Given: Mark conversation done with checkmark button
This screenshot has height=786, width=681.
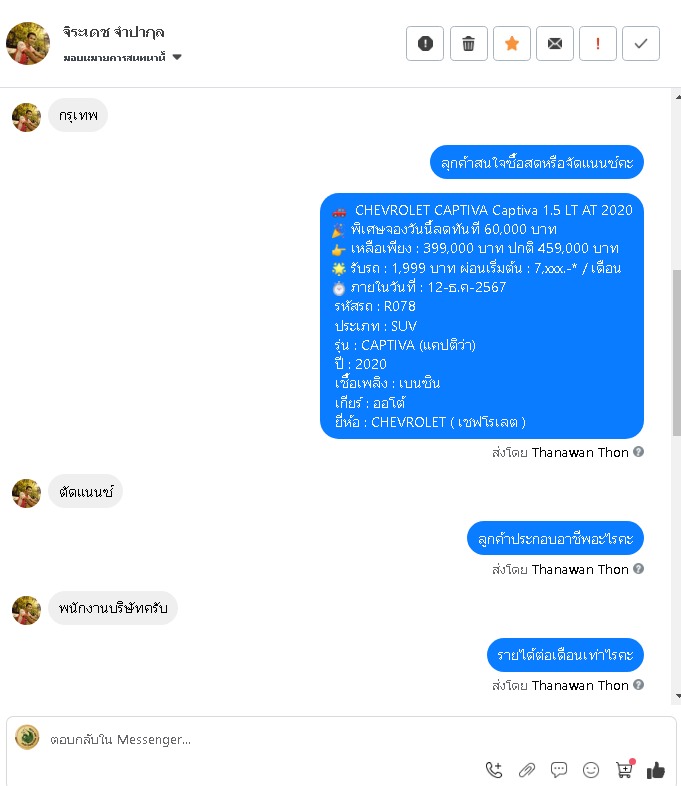Looking at the screenshot, I should point(641,44).
